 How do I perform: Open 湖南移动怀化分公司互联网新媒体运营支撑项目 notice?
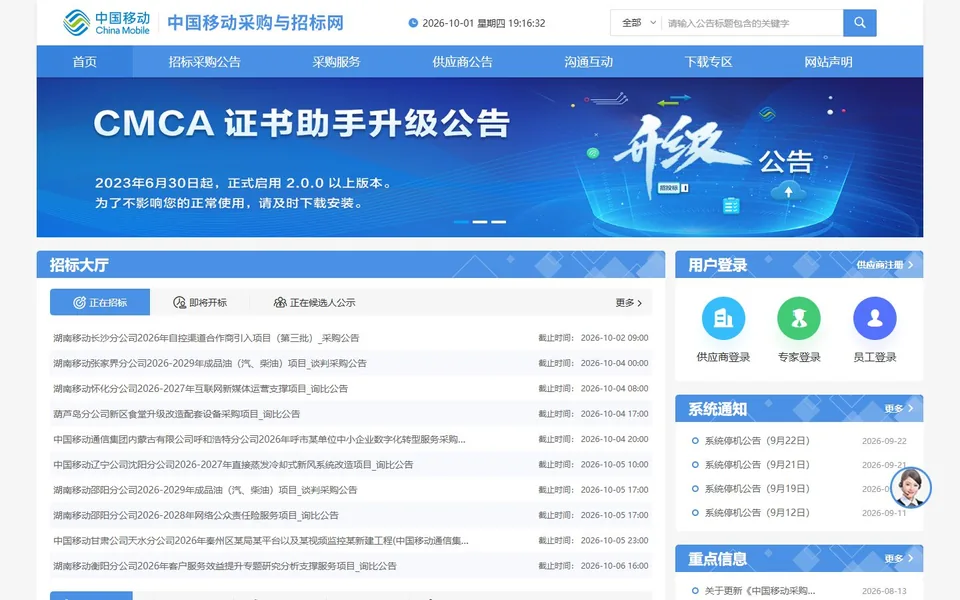pyautogui.click(x=201, y=388)
